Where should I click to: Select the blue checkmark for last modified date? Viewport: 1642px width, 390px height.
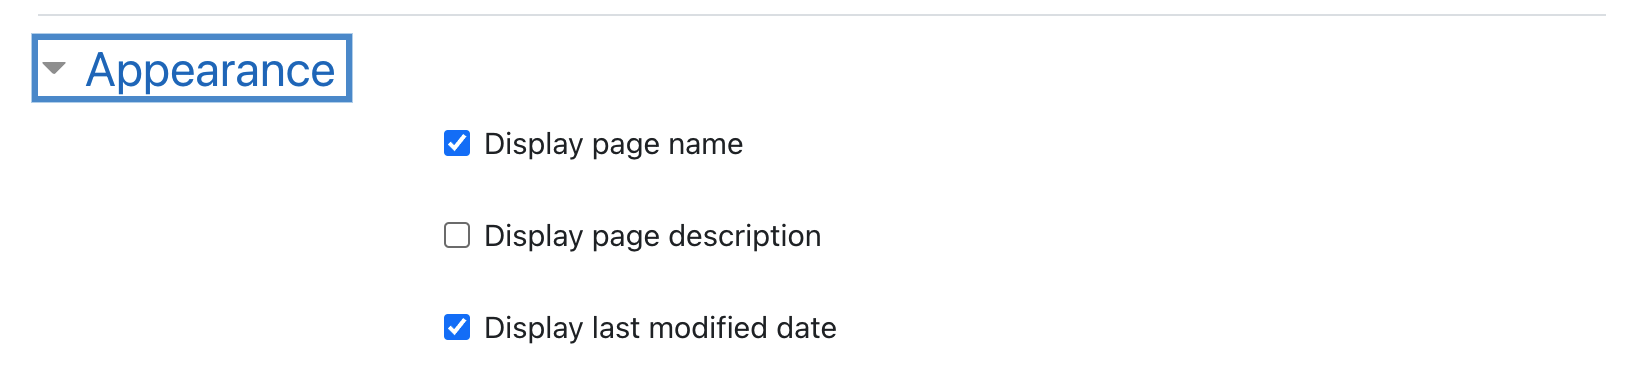pyautogui.click(x=457, y=327)
